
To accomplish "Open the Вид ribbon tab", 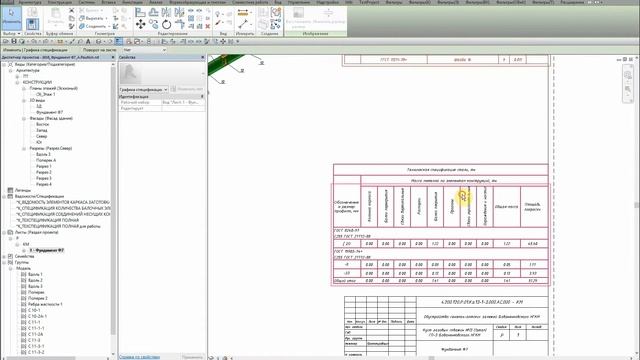I will (x=278, y=2).
